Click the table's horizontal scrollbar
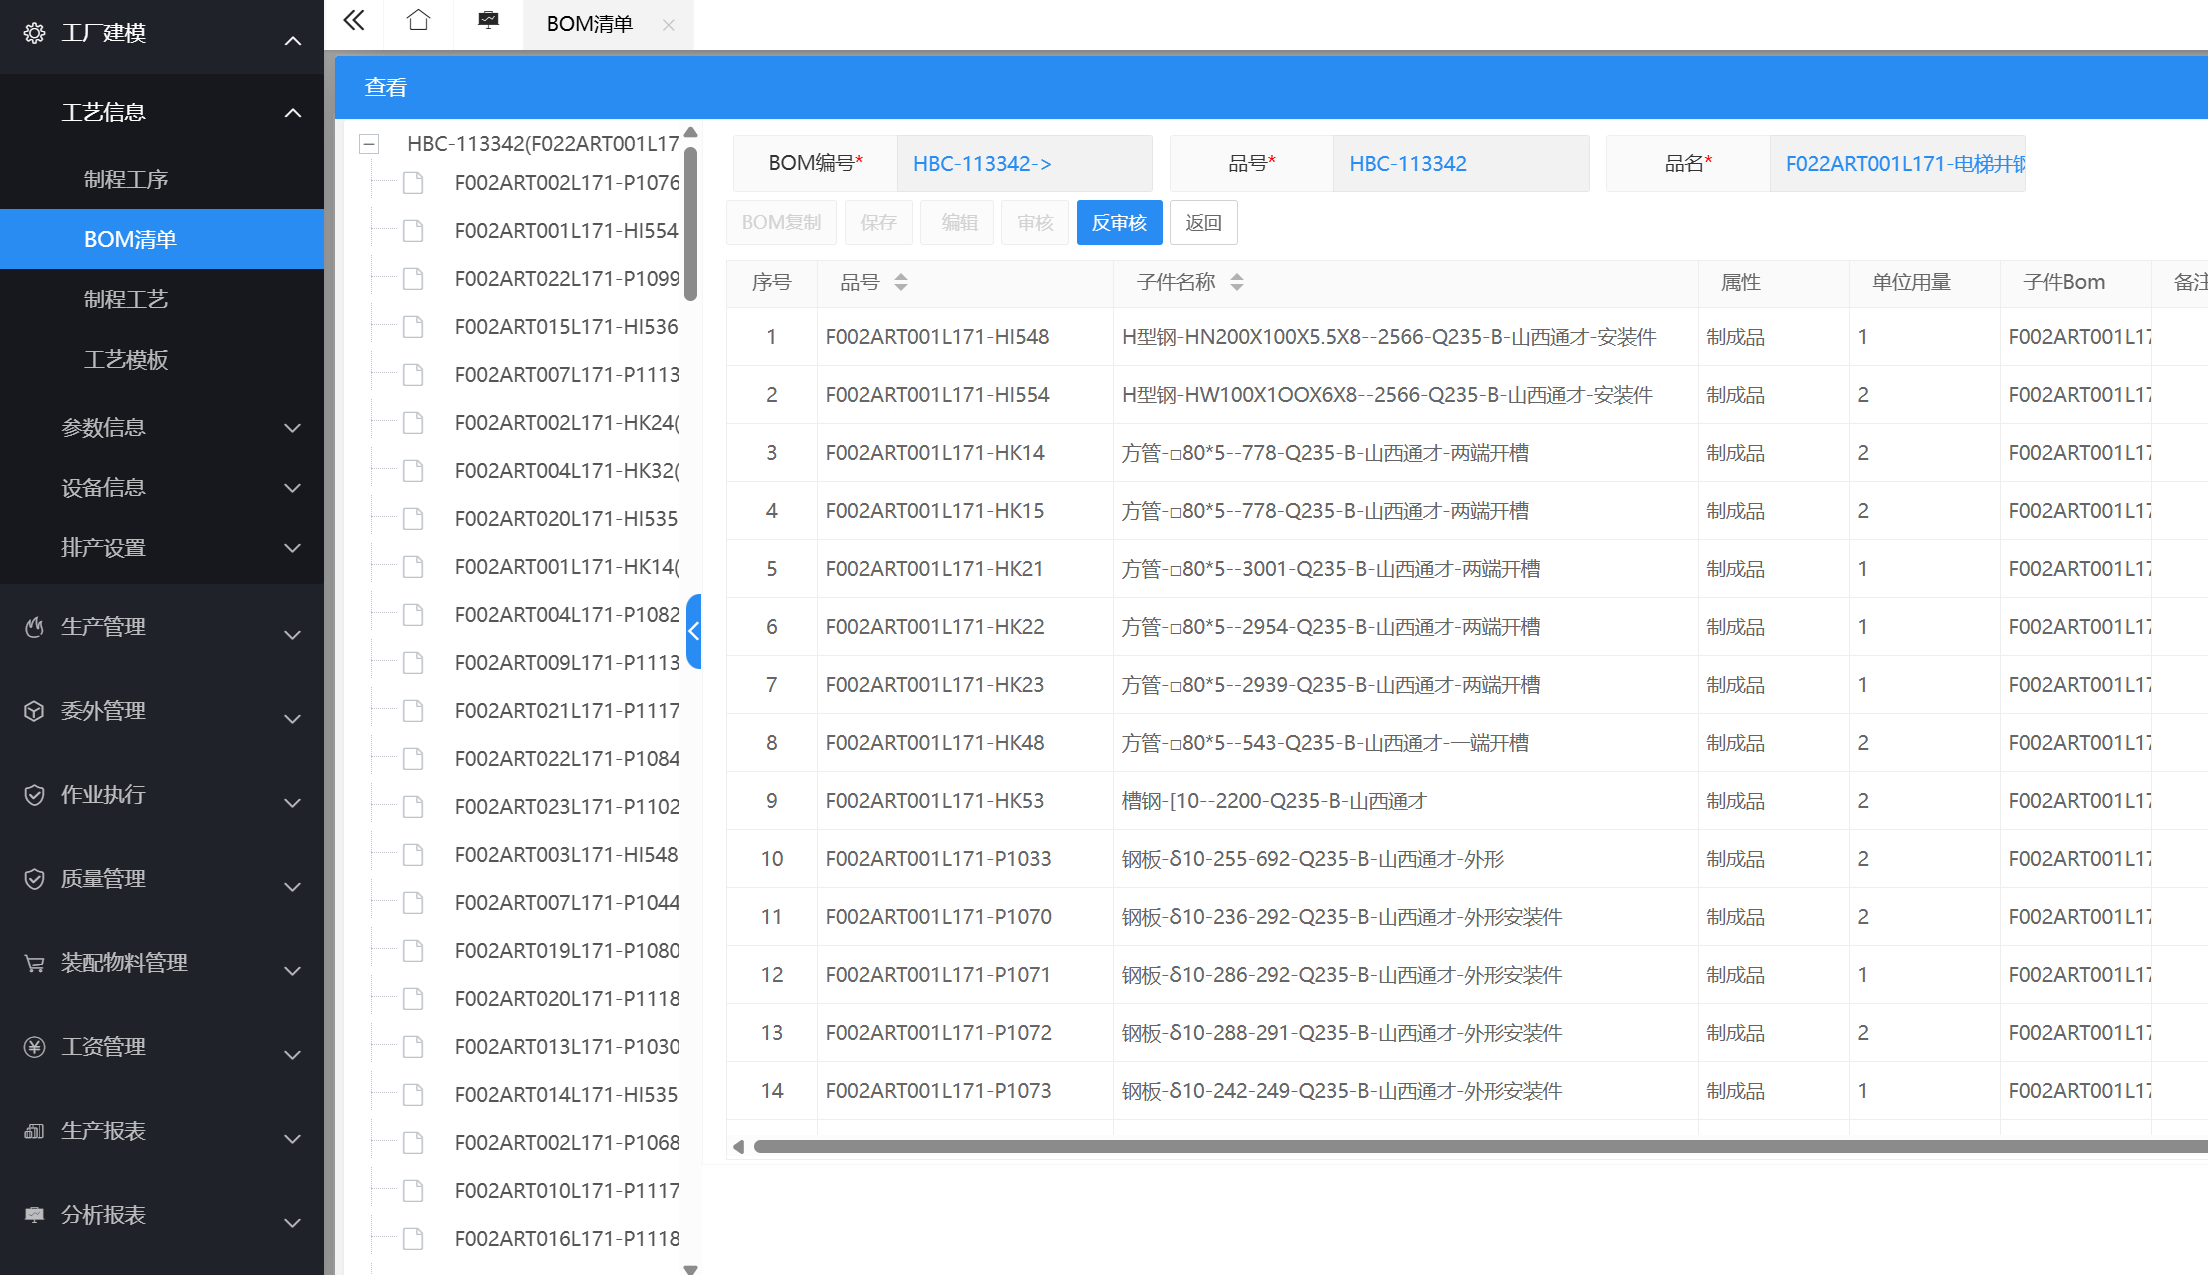Viewport: 2208px width, 1275px height. 1480,1146
